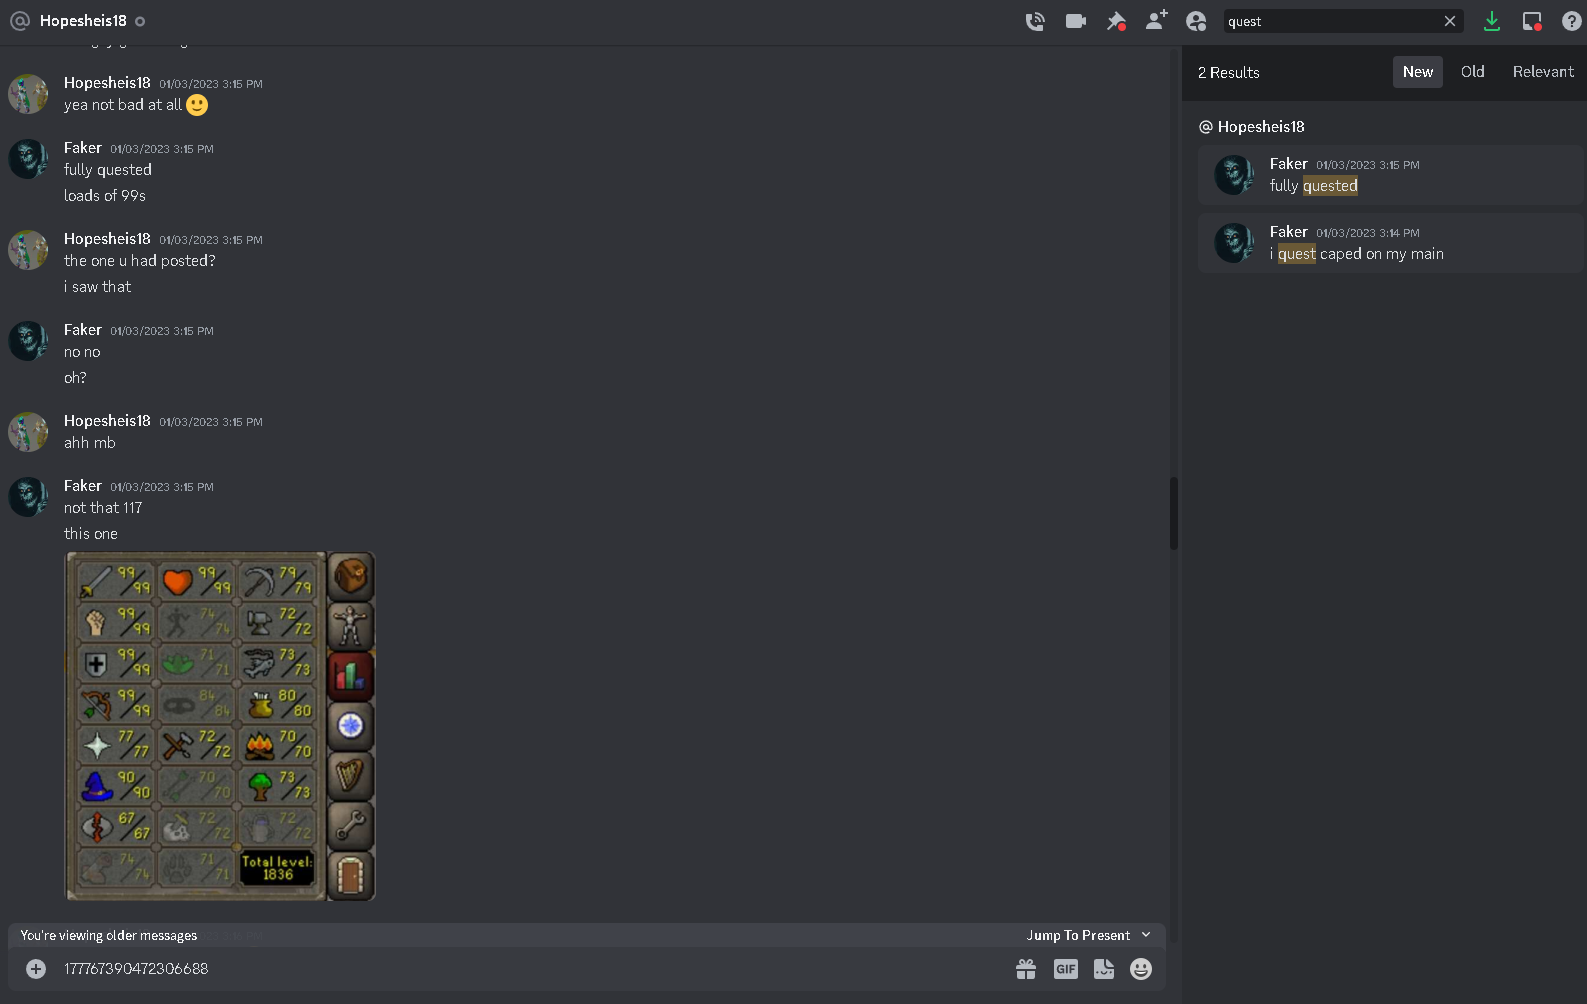1587x1004 pixels.
Task: Click message 'loads of 99s'
Action: pos(105,196)
